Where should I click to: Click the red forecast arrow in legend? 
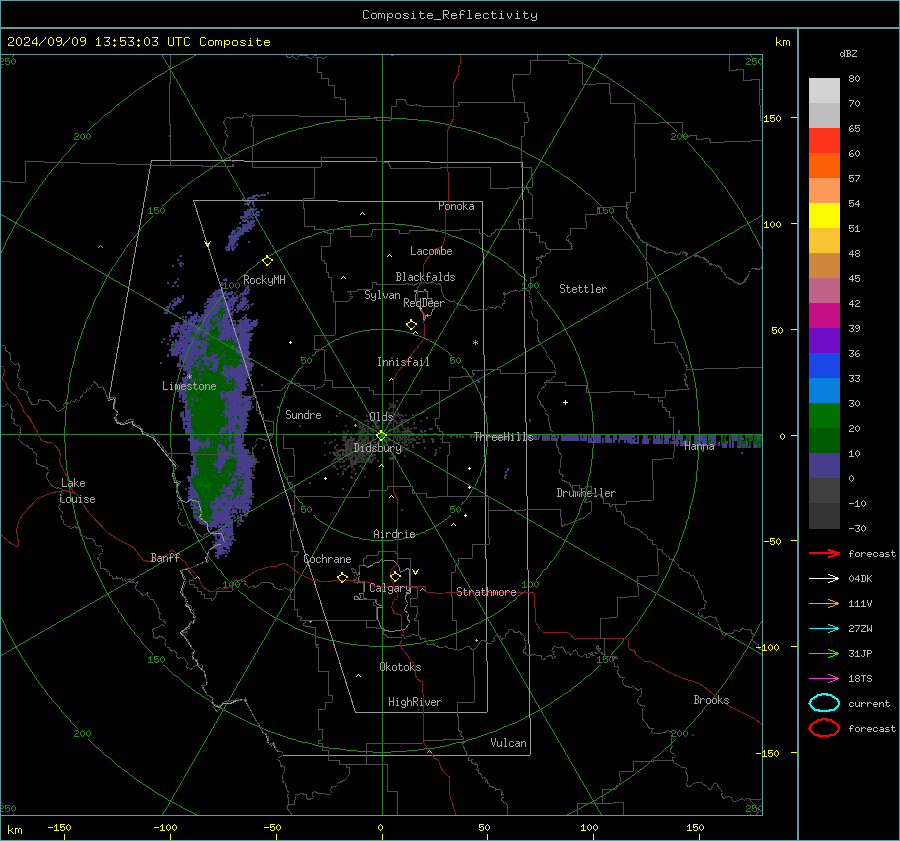[x=824, y=553]
